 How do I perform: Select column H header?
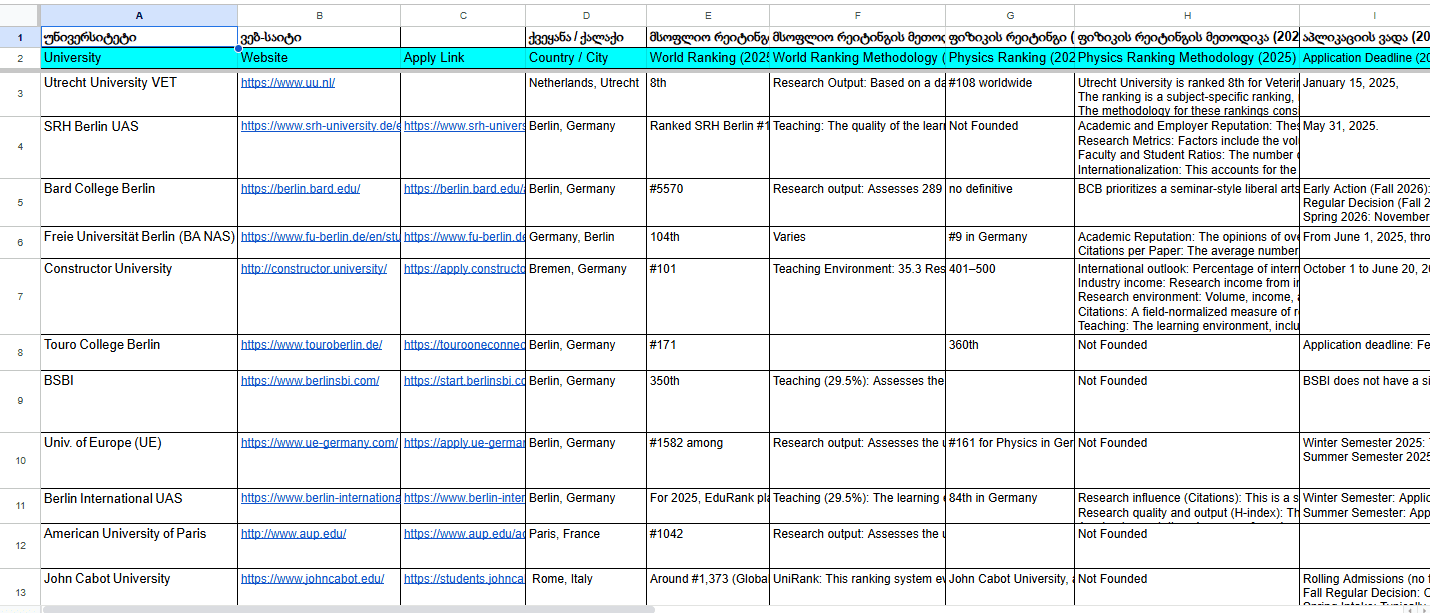tap(1187, 15)
